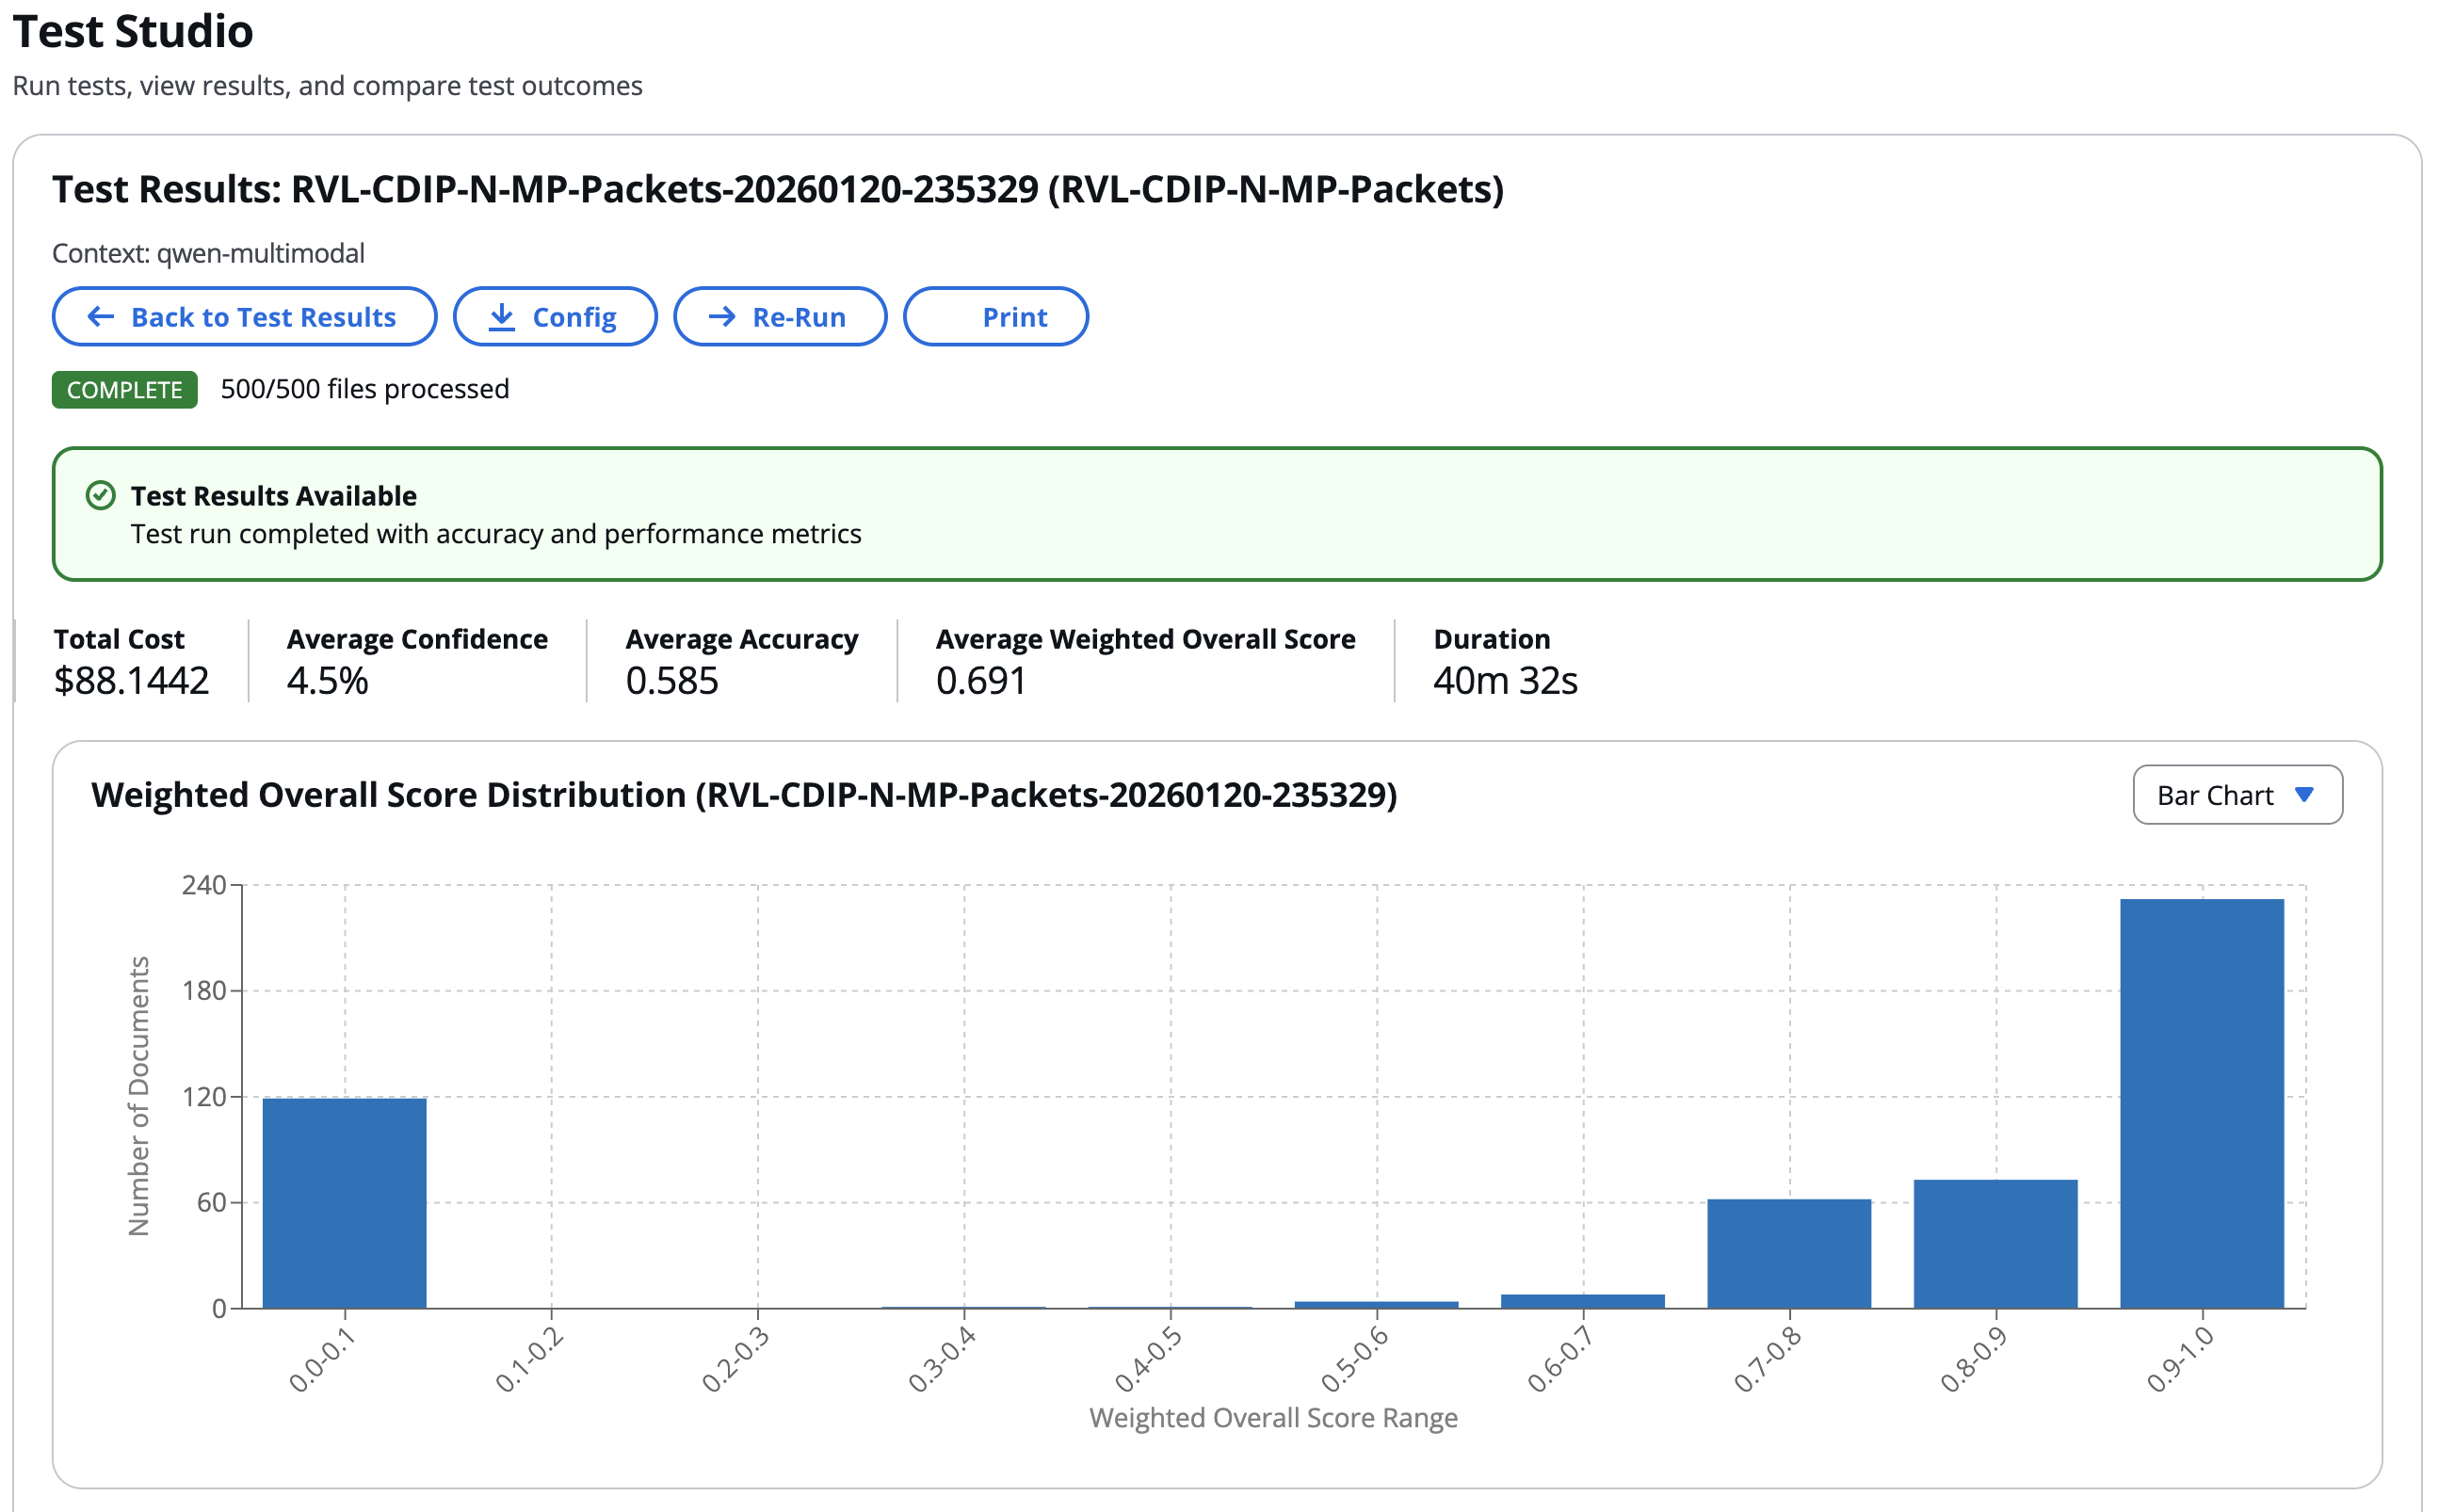This screenshot has height=1512, width=2439.
Task: Select the 0.8-0.9 range bar
Action: click(1995, 1243)
